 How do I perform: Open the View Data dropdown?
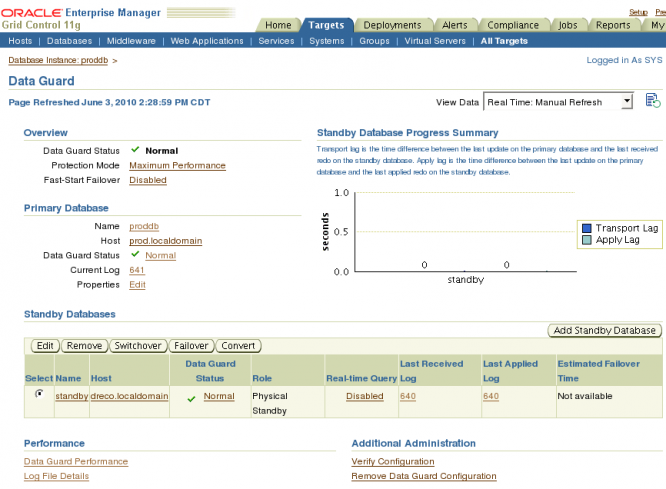click(558, 102)
